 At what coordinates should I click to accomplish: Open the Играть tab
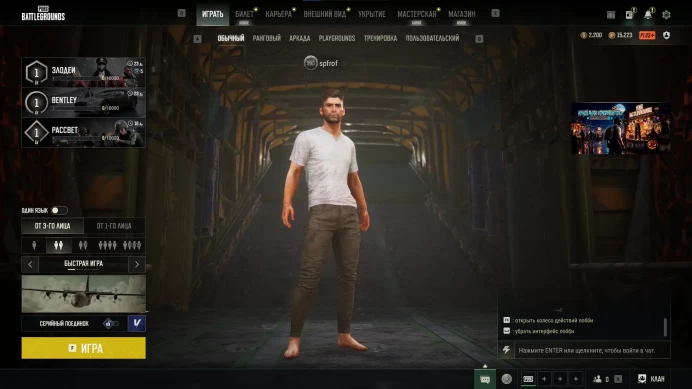tap(212, 14)
